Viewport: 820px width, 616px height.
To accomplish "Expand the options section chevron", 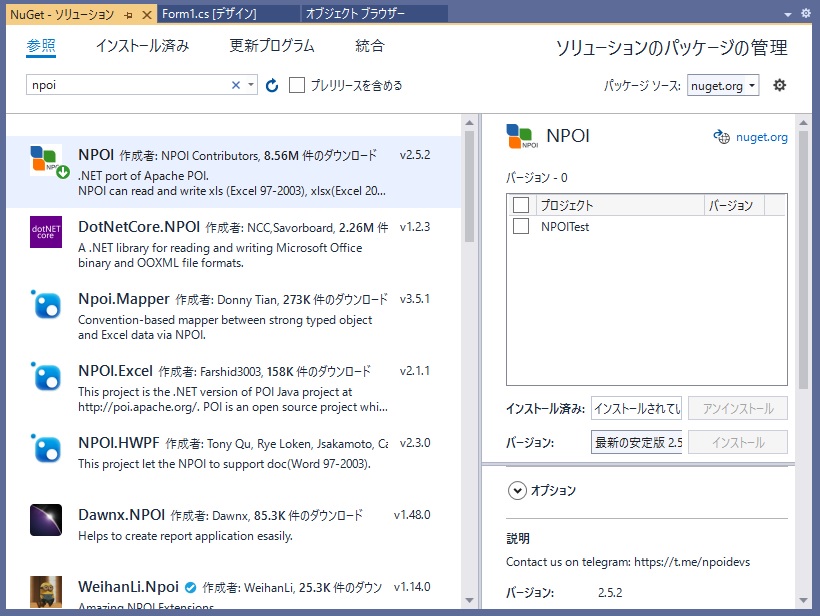I will pos(517,490).
